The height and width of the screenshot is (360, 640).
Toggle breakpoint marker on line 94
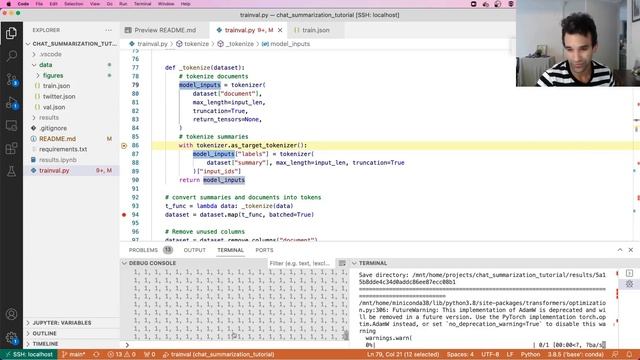tap(124, 215)
